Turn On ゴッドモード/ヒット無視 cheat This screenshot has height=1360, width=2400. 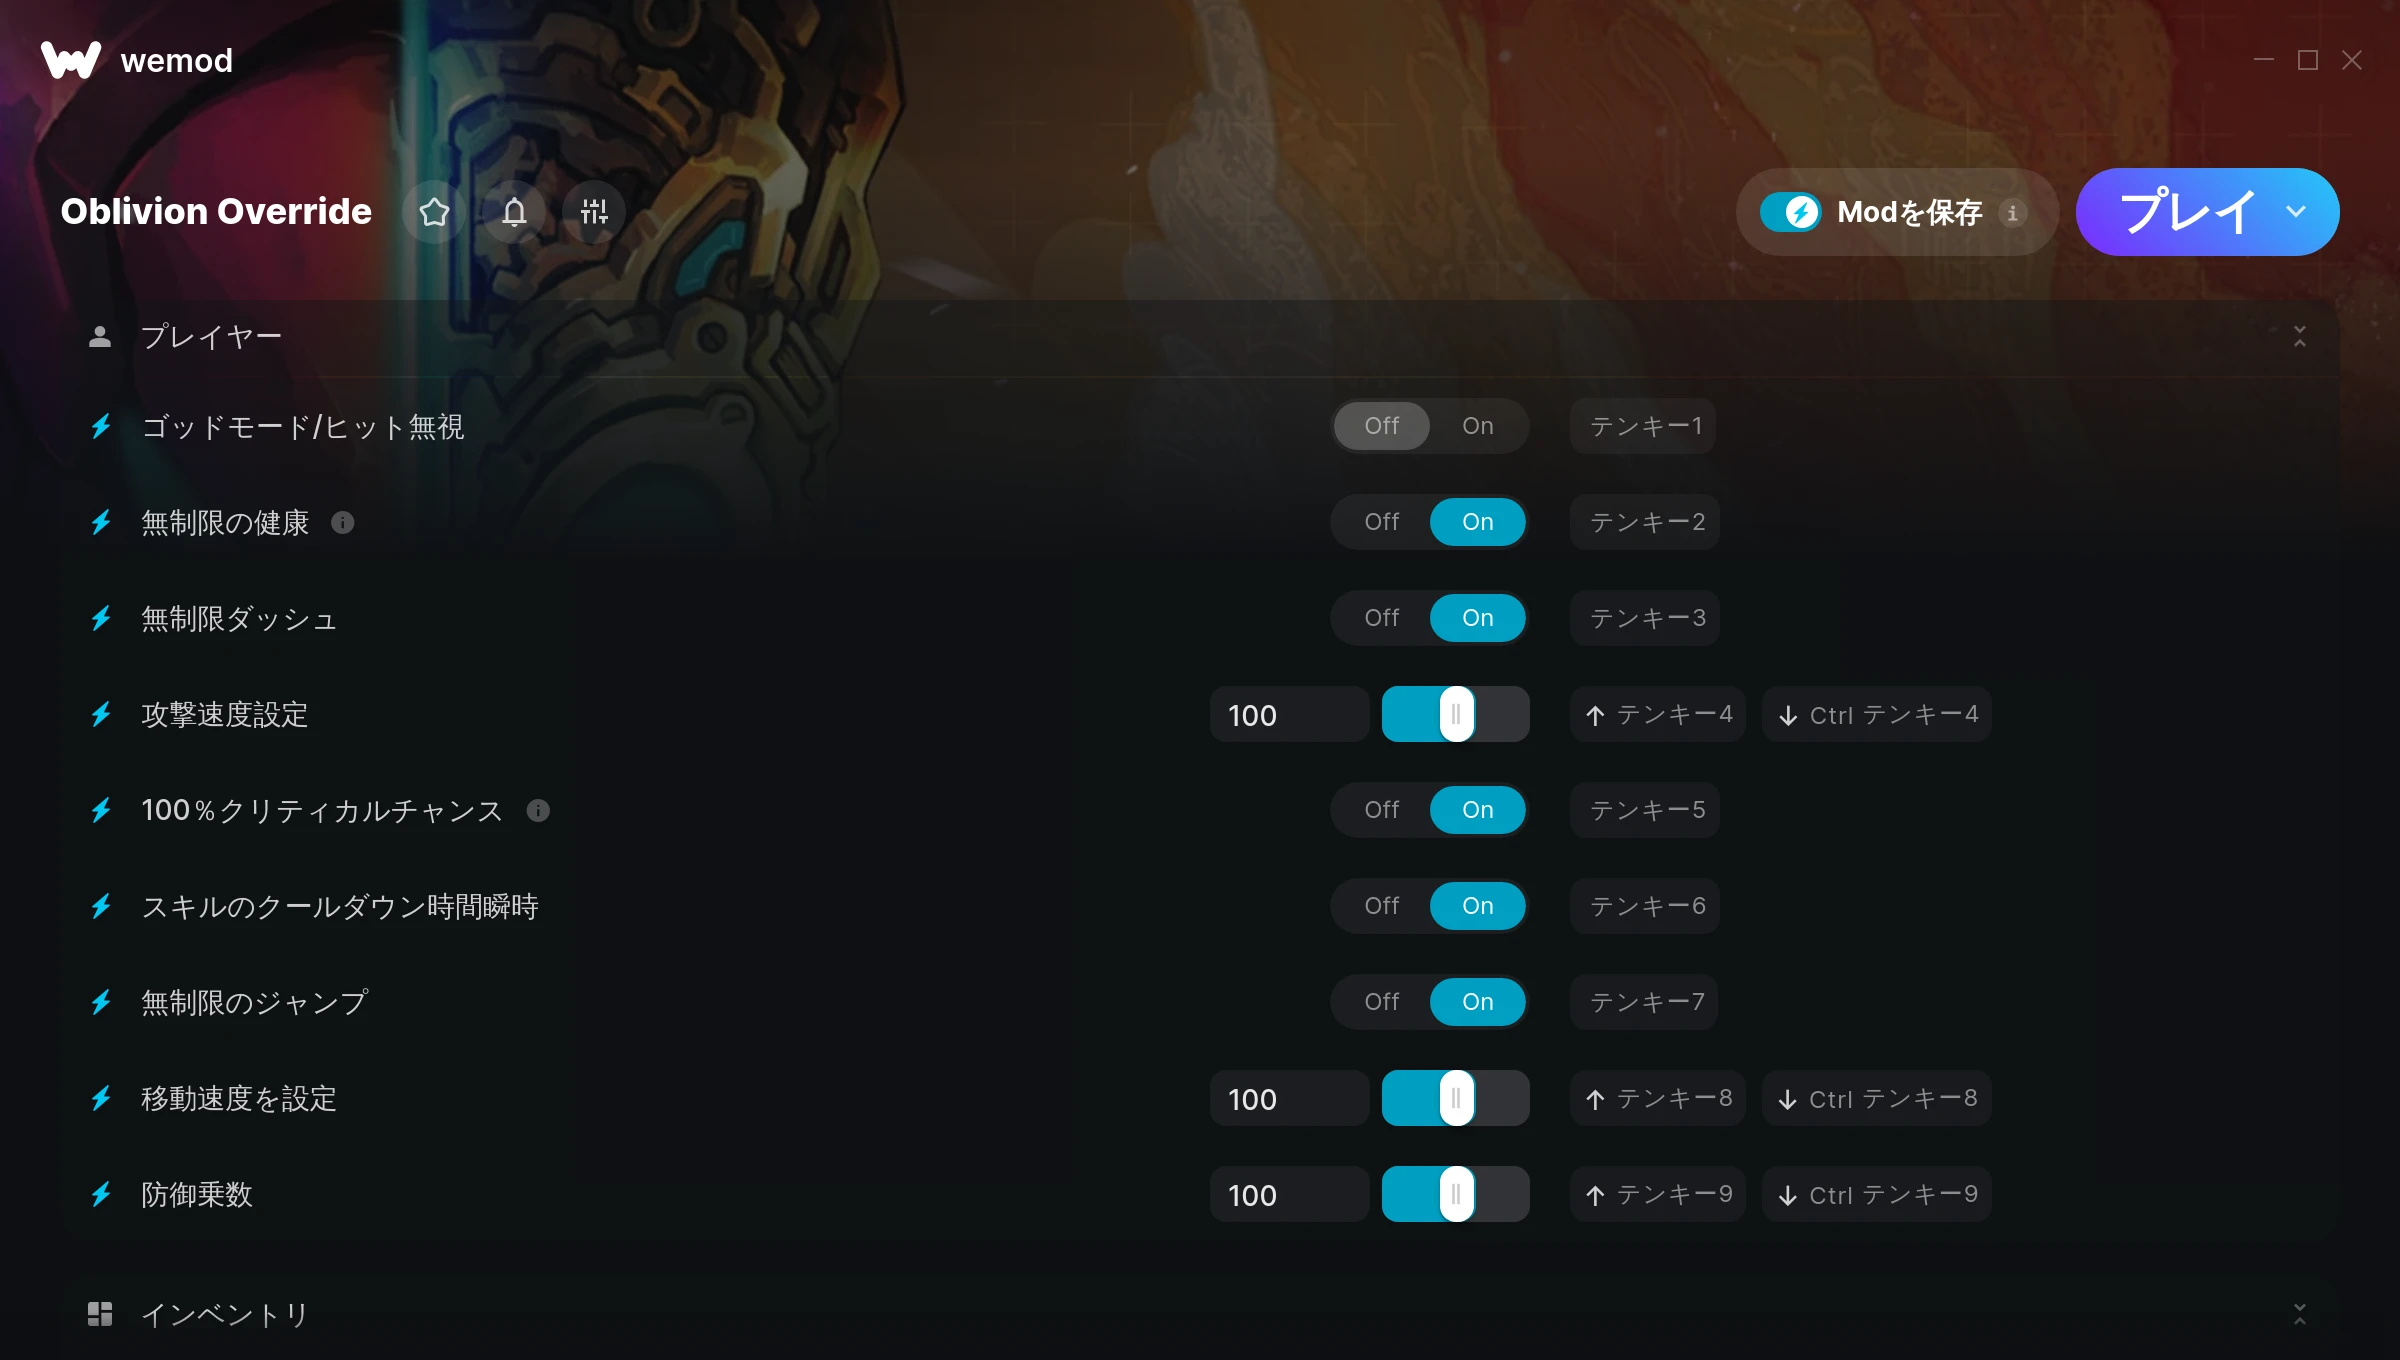click(1477, 426)
